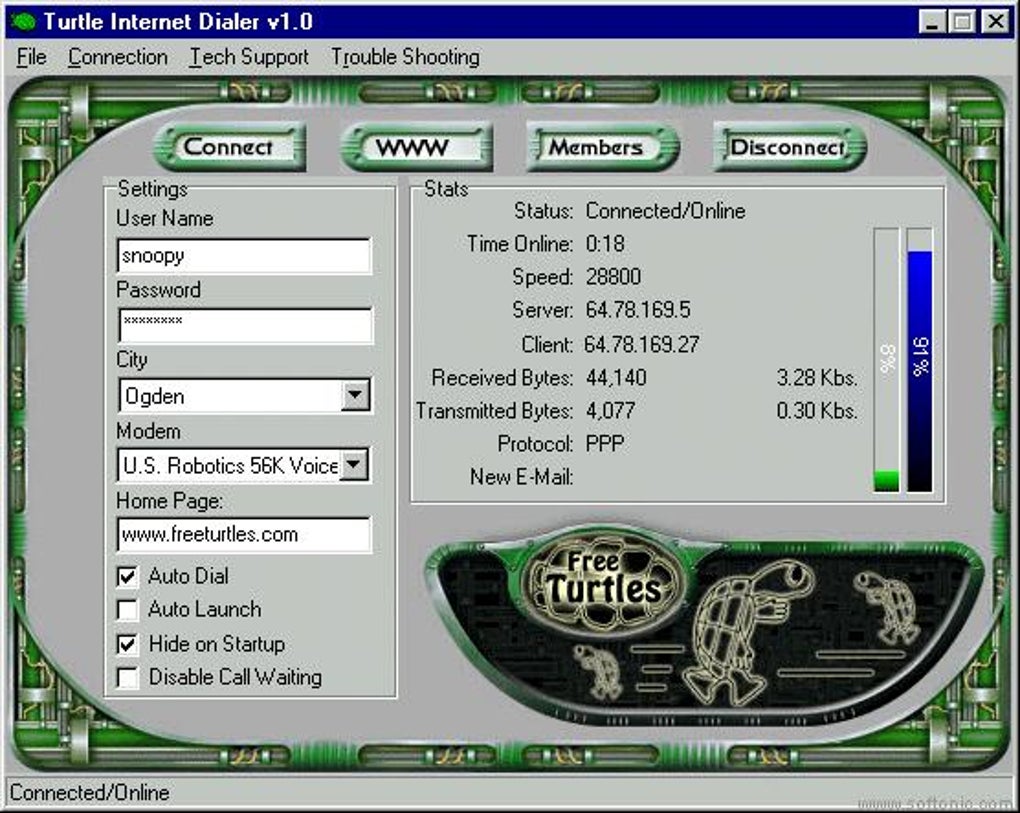Open the Trouble Shooting menu

tap(406, 57)
